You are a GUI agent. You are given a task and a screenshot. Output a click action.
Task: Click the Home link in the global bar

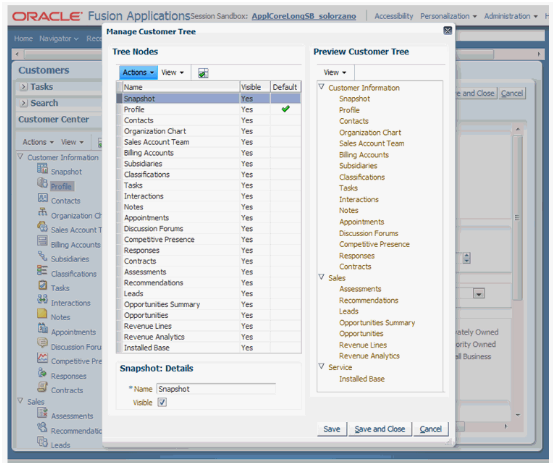click(x=23, y=39)
